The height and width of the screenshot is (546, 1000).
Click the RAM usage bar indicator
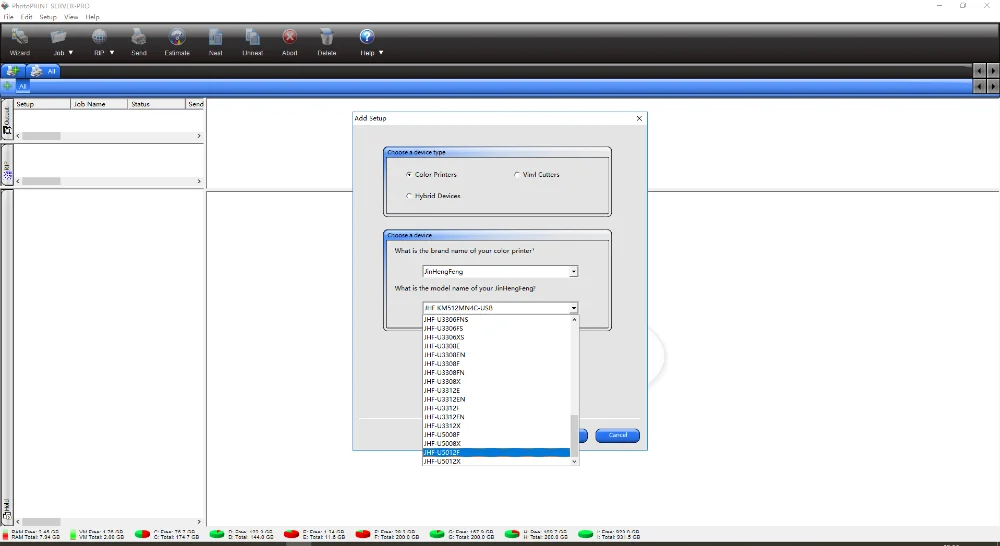point(6,534)
